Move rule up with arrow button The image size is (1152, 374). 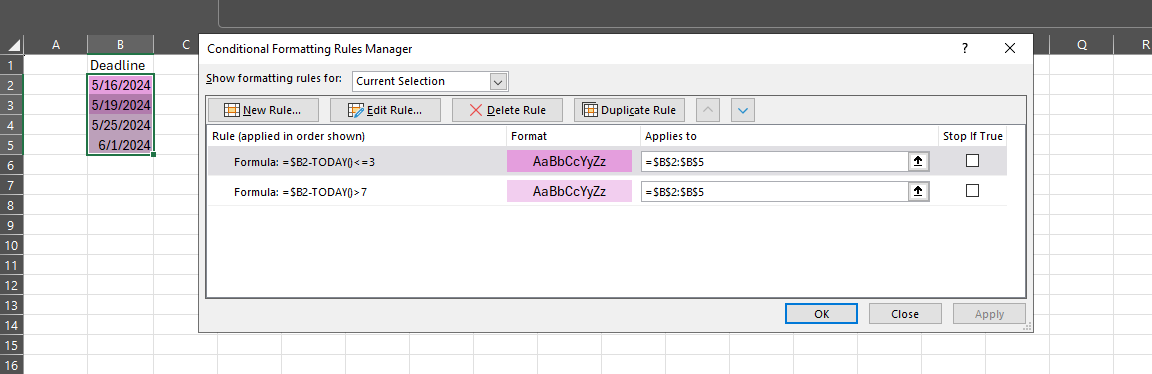click(708, 110)
